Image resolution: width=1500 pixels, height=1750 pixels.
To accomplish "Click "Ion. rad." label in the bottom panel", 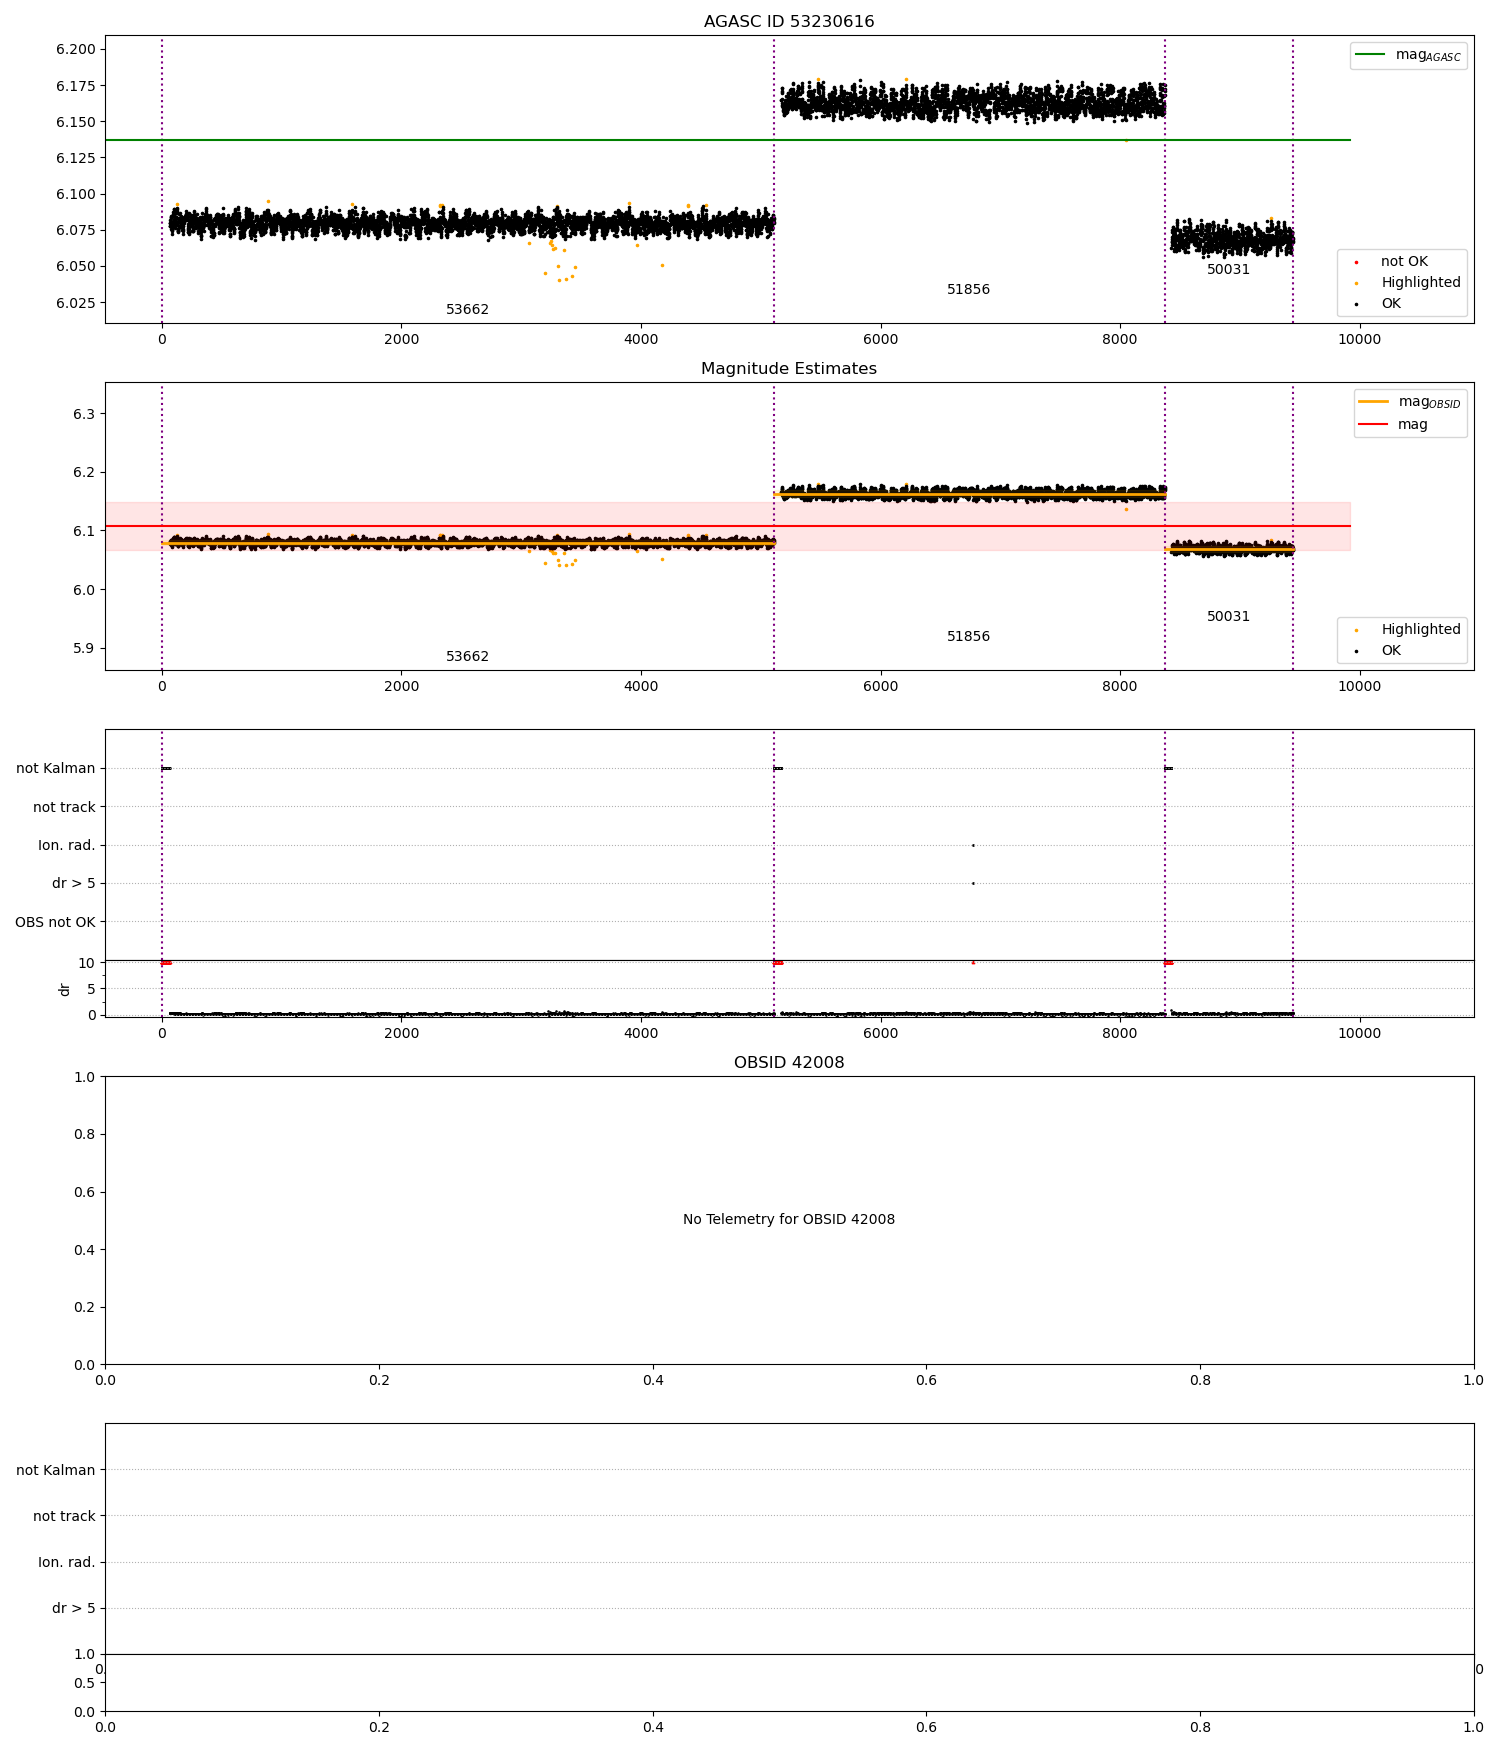I will coord(67,1563).
